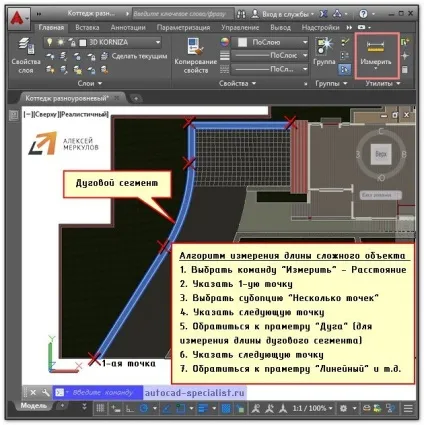Click the command line customize wrench
Viewport: 424px width, 425px height.
click(46, 393)
